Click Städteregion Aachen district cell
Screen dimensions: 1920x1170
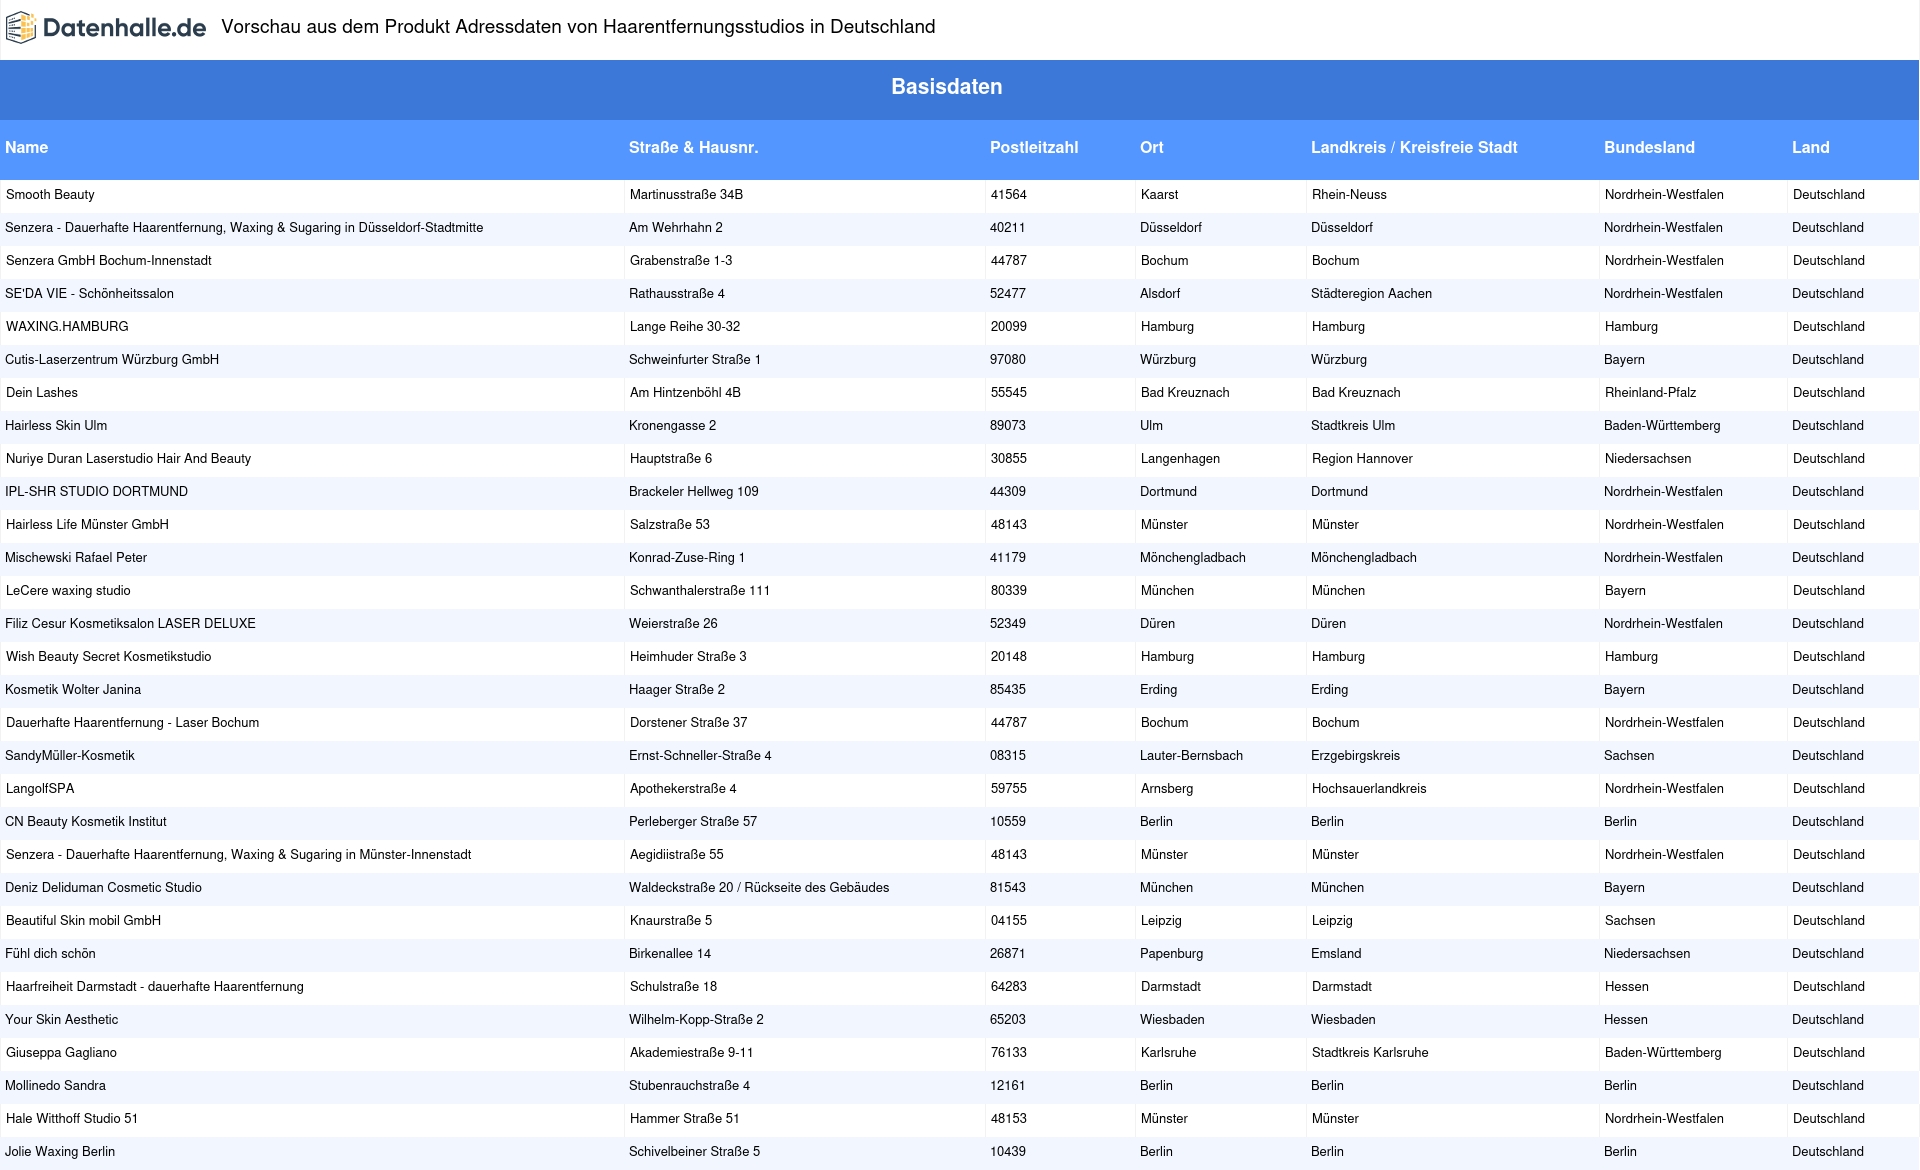(1371, 294)
